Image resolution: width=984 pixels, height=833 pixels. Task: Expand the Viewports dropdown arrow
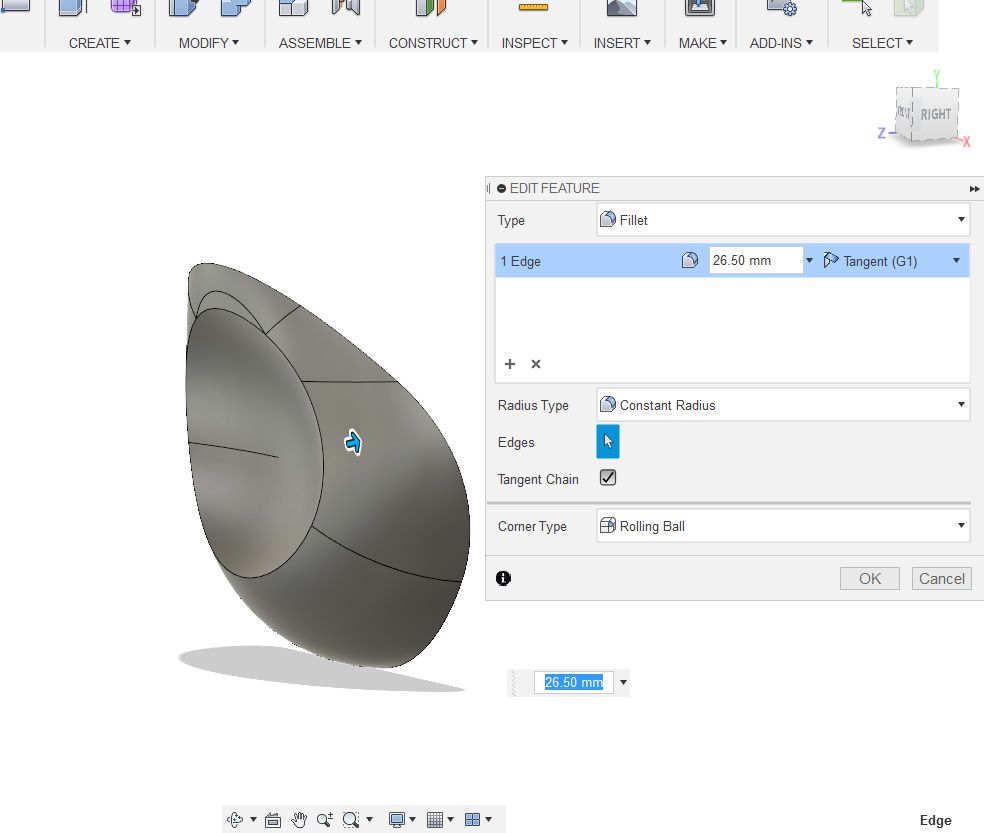(488, 819)
